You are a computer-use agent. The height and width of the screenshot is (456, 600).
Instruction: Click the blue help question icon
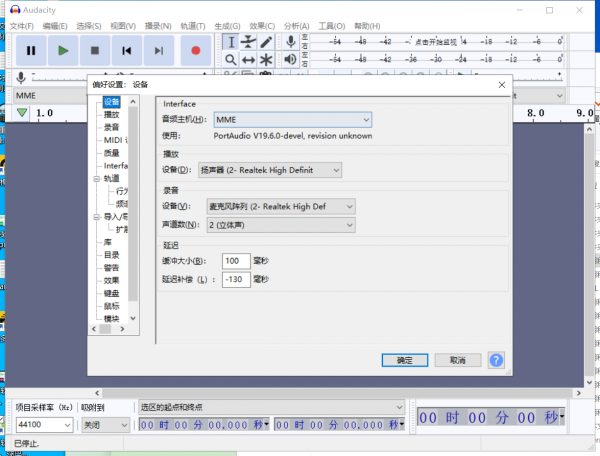coord(495,360)
